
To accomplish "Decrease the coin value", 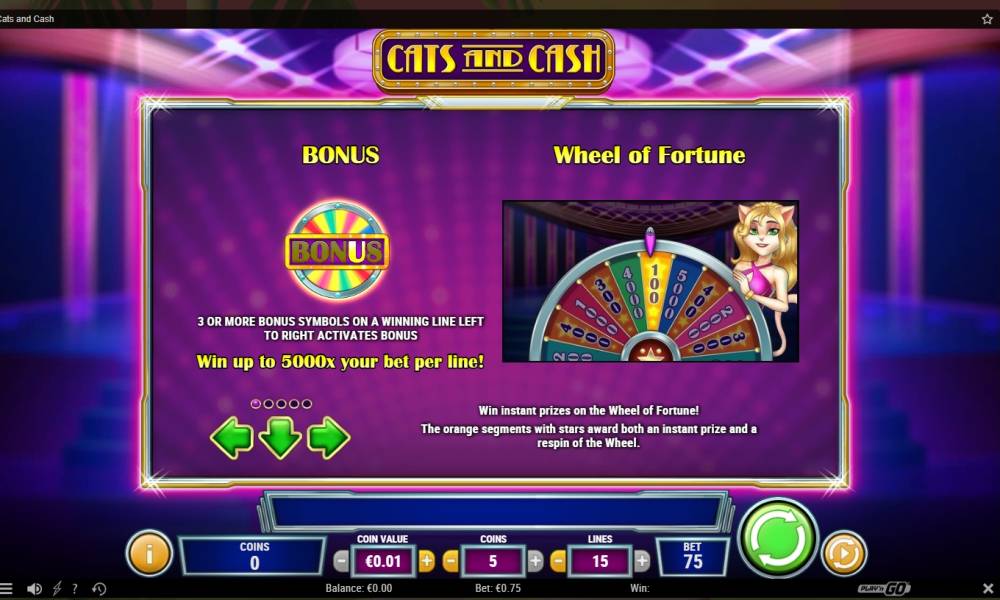I will (341, 562).
